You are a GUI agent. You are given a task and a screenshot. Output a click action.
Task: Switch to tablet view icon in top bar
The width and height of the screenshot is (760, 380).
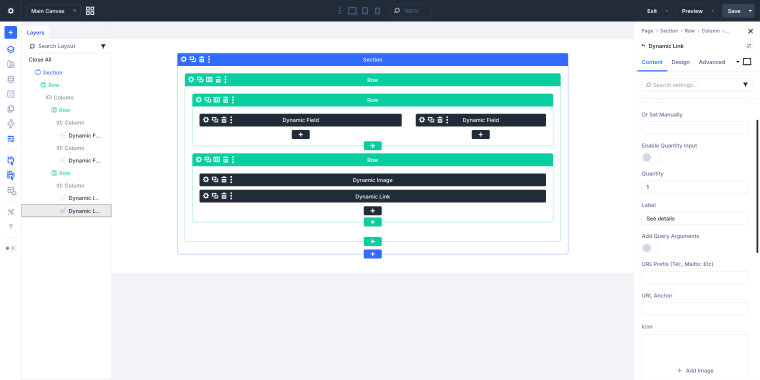[365, 11]
